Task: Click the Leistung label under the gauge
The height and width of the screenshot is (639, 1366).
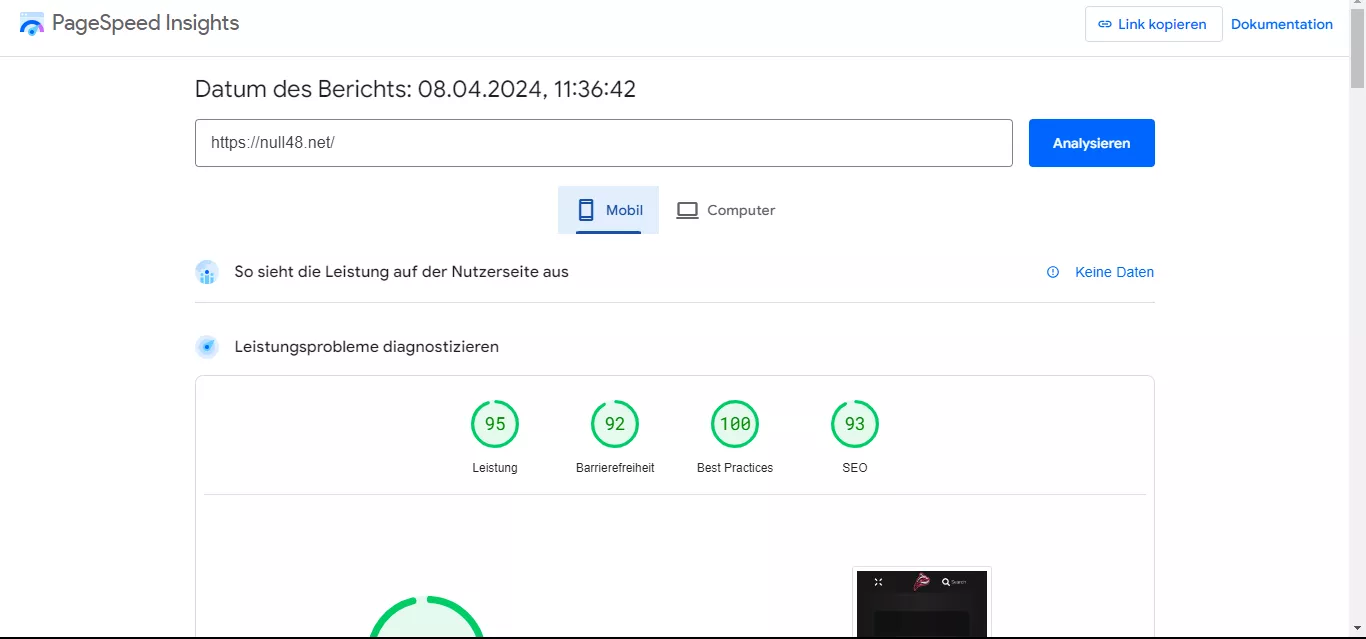Action: pos(495,468)
